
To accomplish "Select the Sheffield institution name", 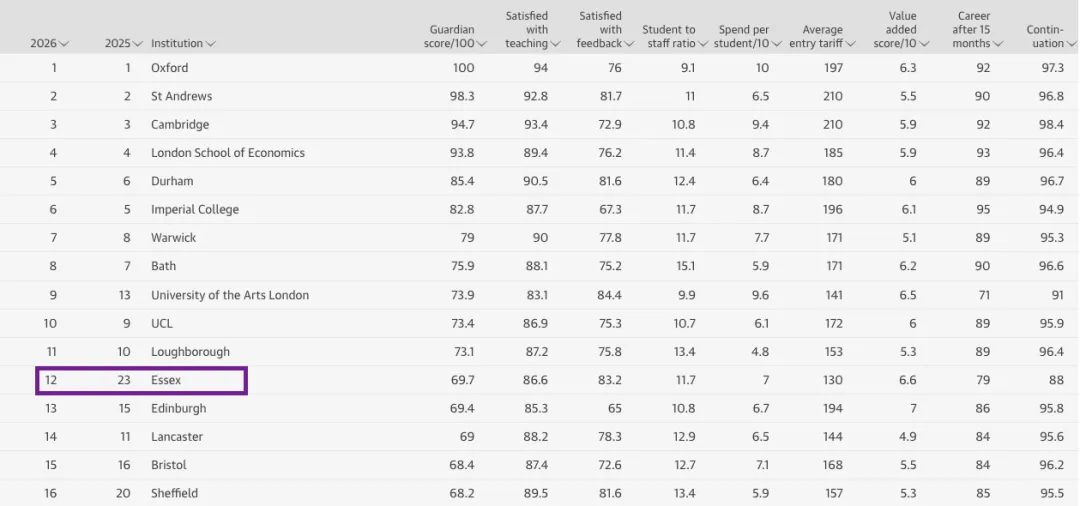I will (x=174, y=493).
